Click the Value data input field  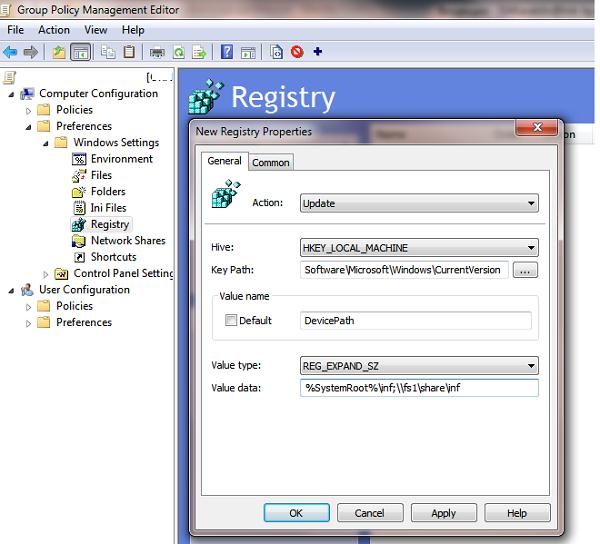tap(419, 388)
